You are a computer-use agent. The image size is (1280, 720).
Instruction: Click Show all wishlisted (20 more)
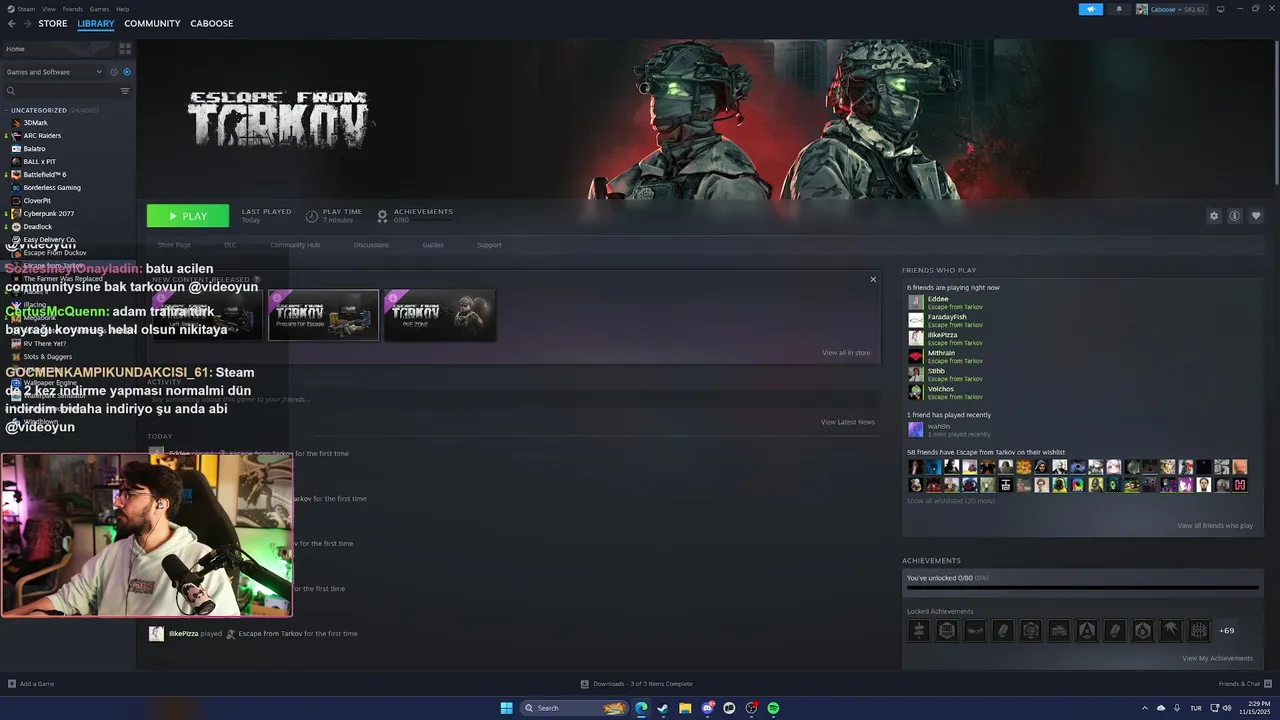coord(951,500)
